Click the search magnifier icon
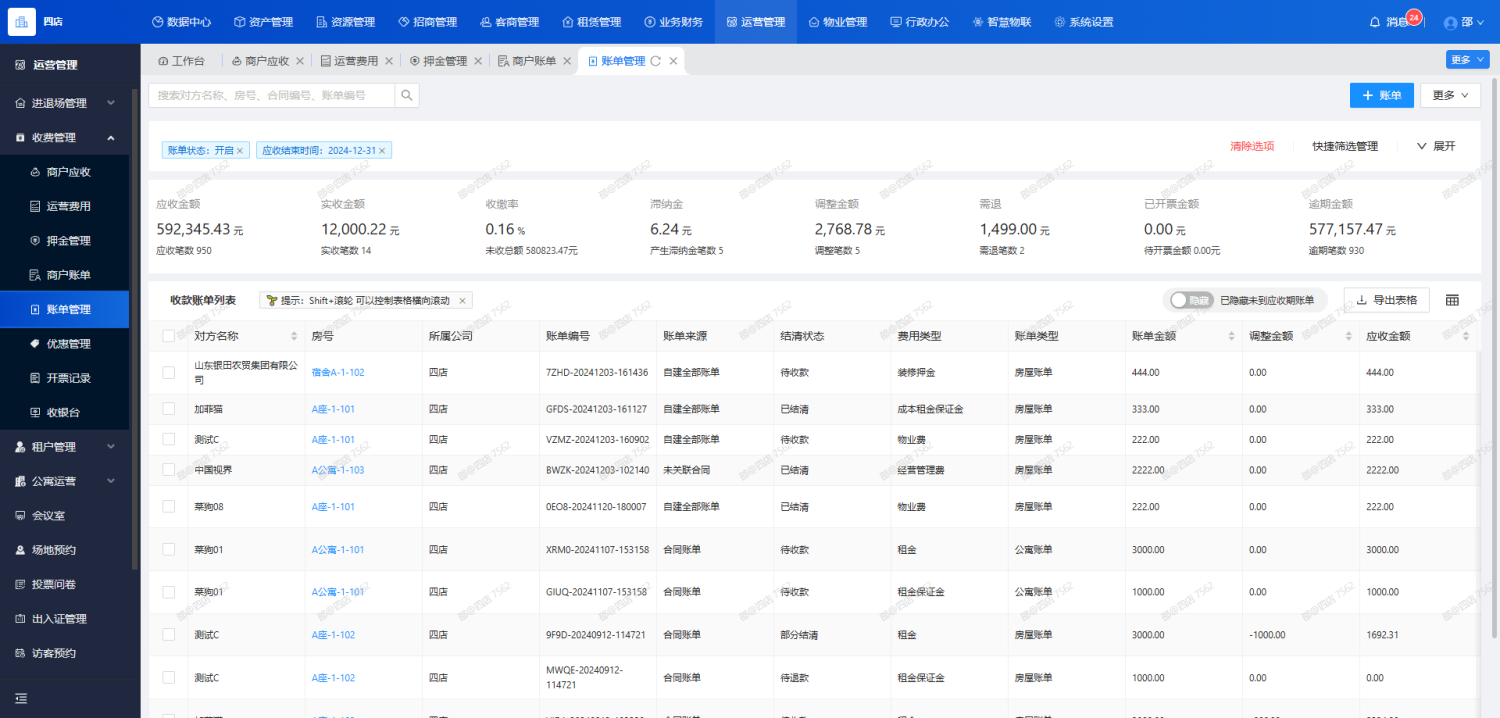The height and width of the screenshot is (718, 1500). [406, 95]
